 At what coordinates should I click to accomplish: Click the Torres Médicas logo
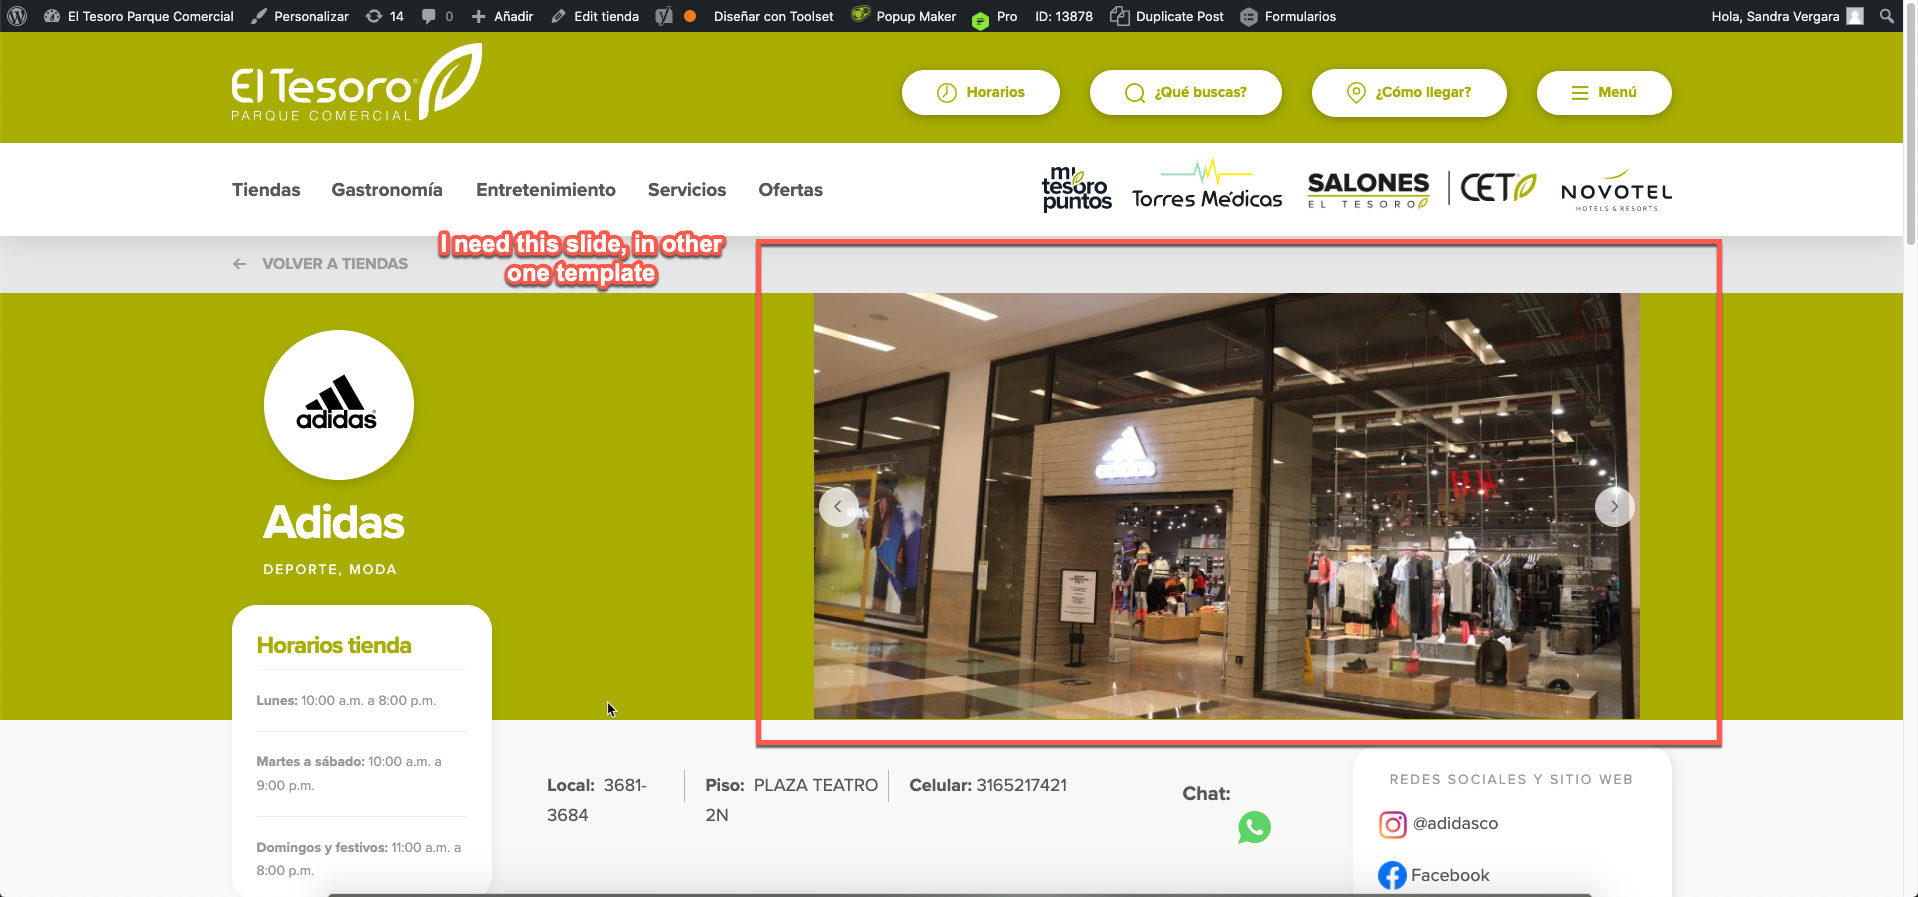1207,186
